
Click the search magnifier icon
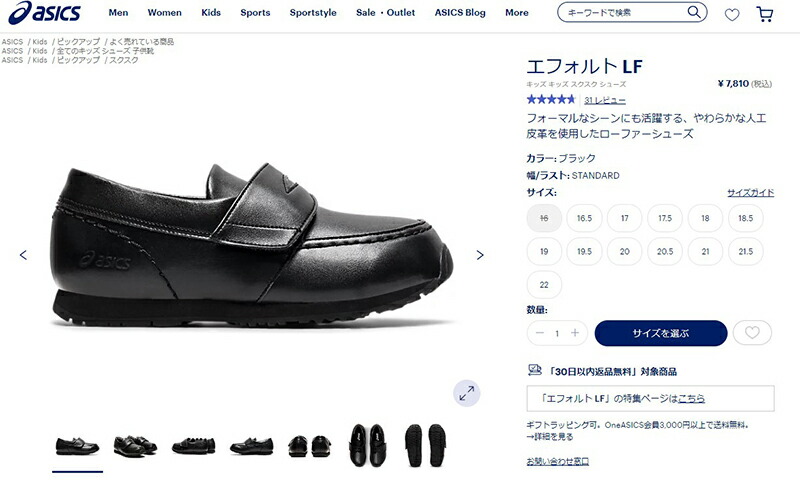coord(694,12)
